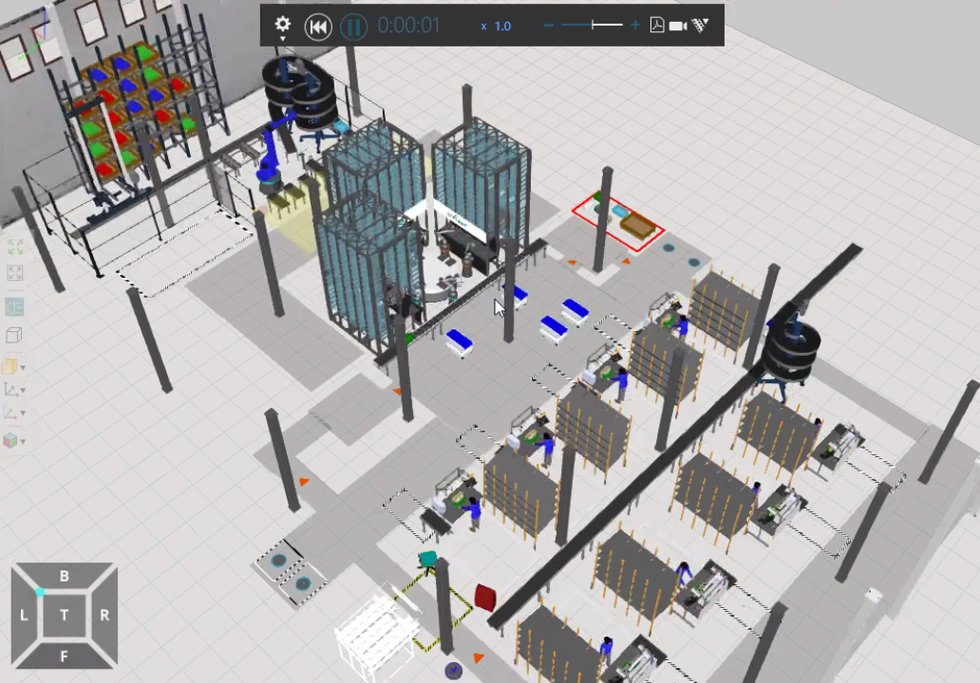Click the simulation time display 0:00:01
This screenshot has height=683, width=980.
point(408,26)
